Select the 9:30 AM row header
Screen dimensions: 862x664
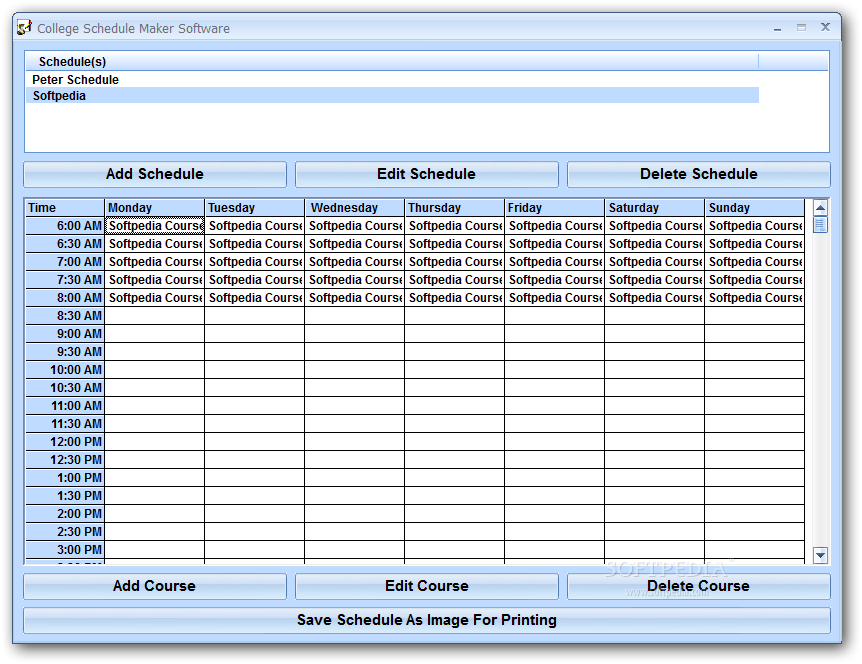tap(65, 352)
